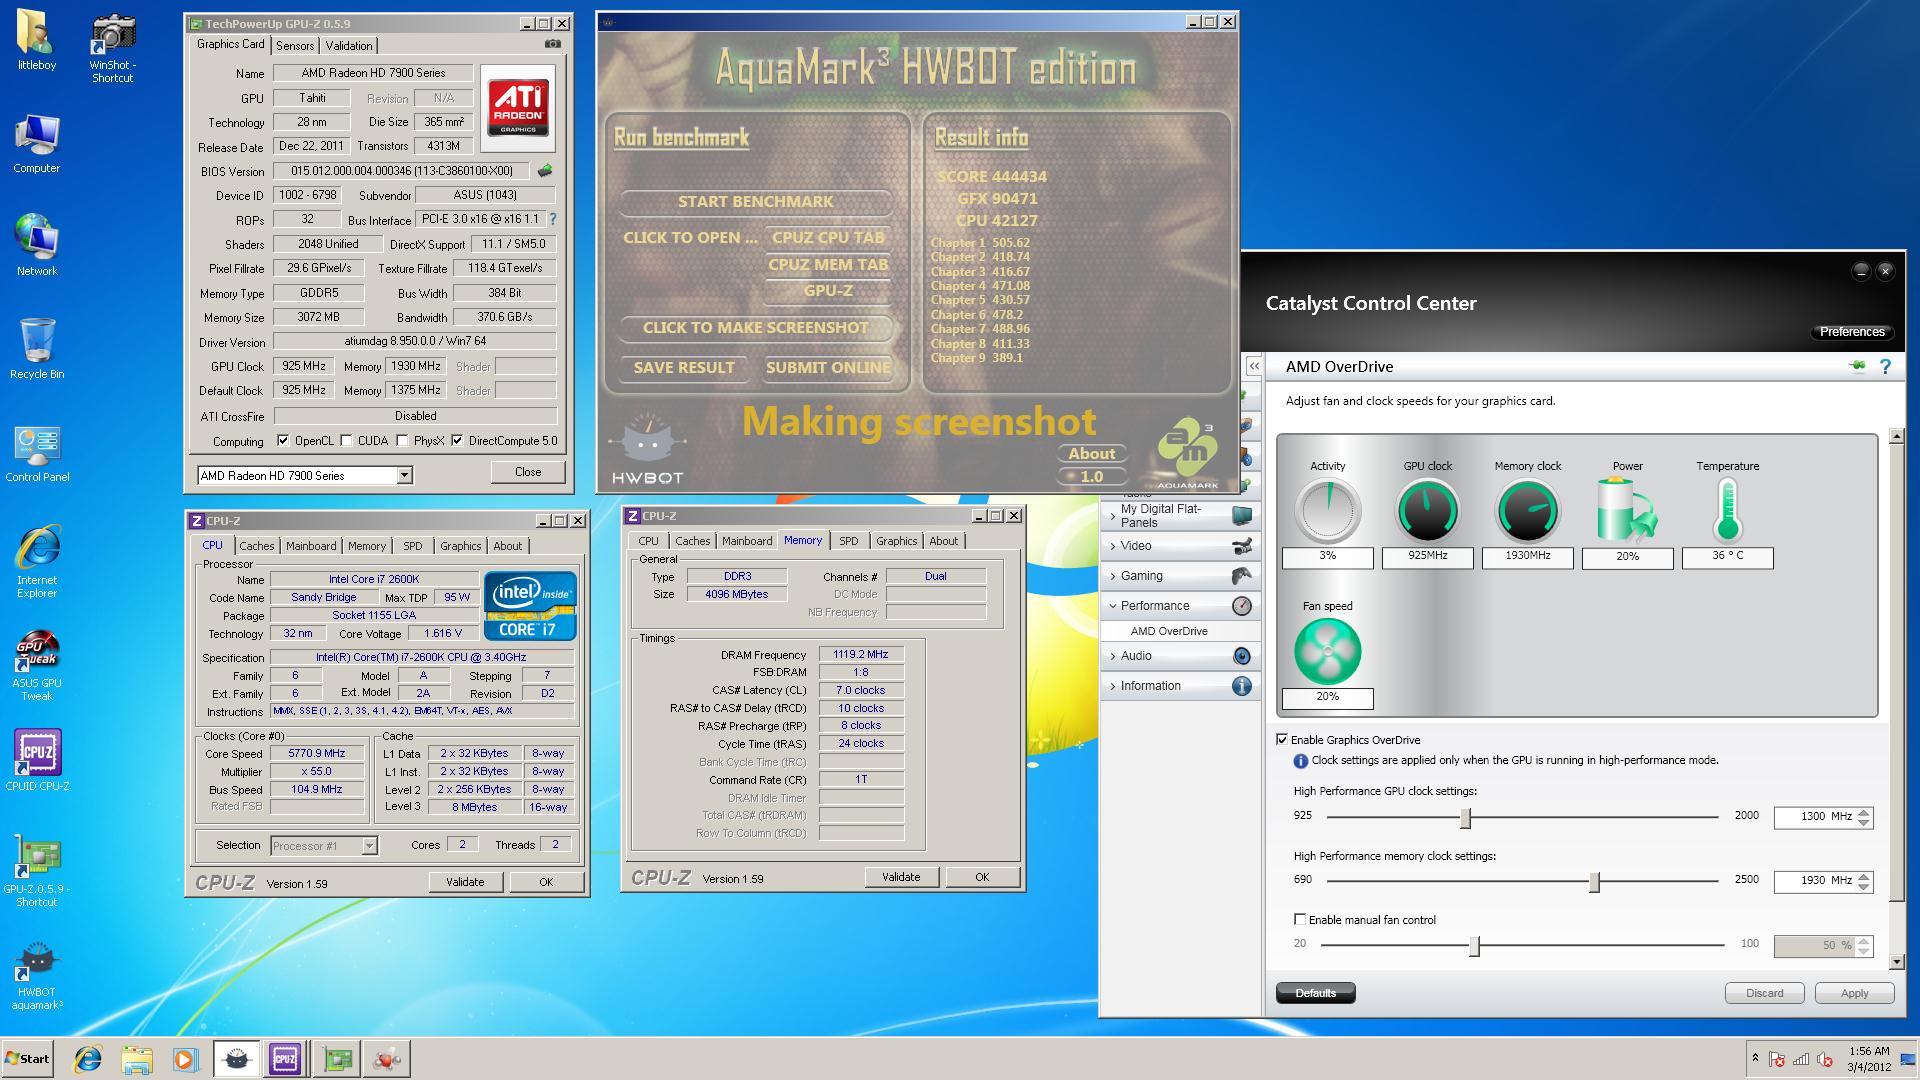
Task: Adjust the High Performance GPU clock slider
Action: point(1465,818)
